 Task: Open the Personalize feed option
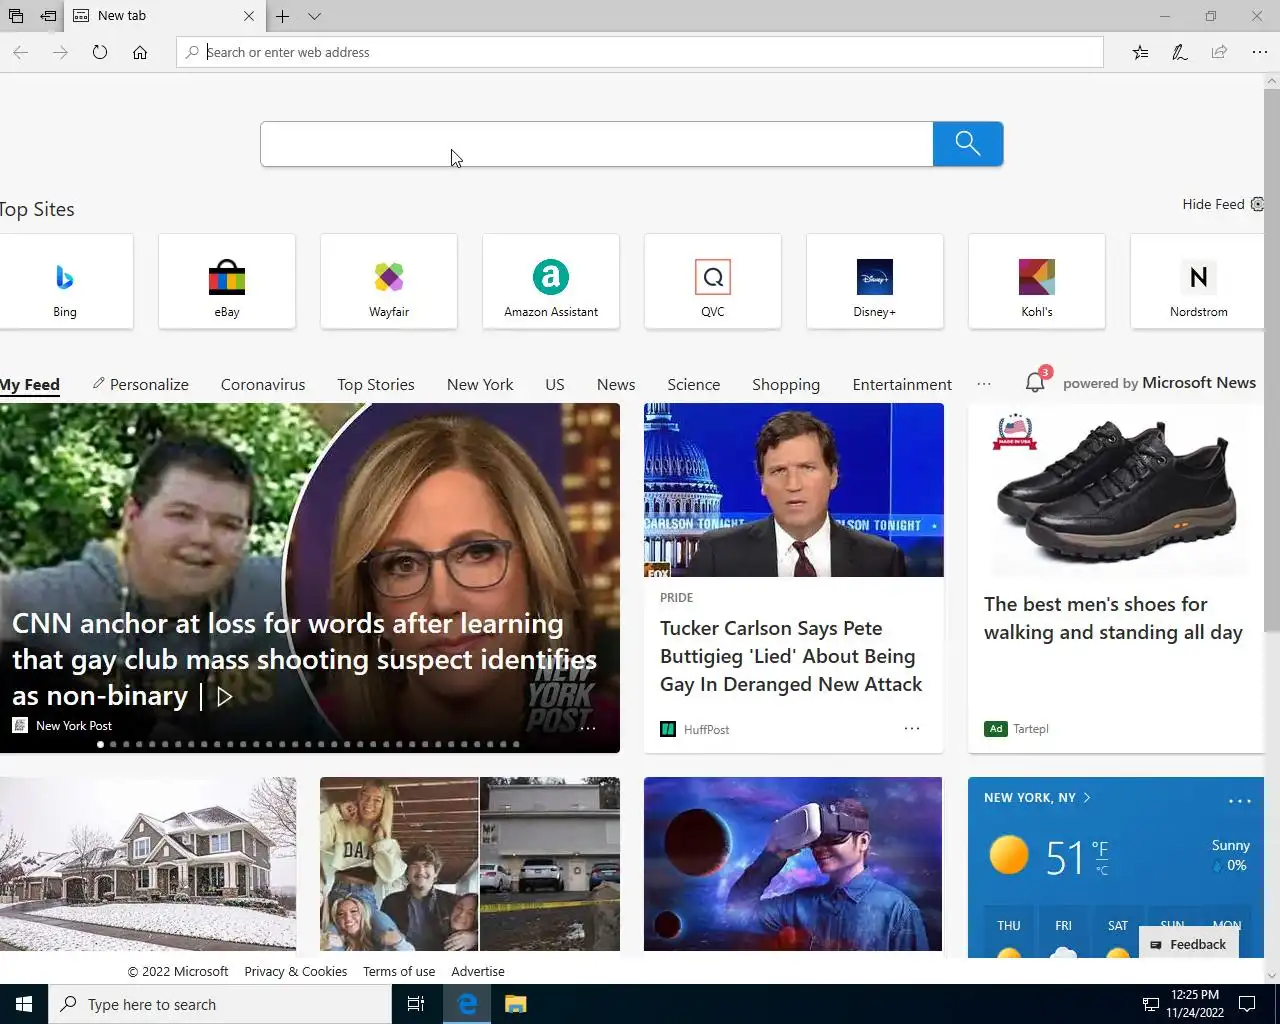click(x=140, y=384)
